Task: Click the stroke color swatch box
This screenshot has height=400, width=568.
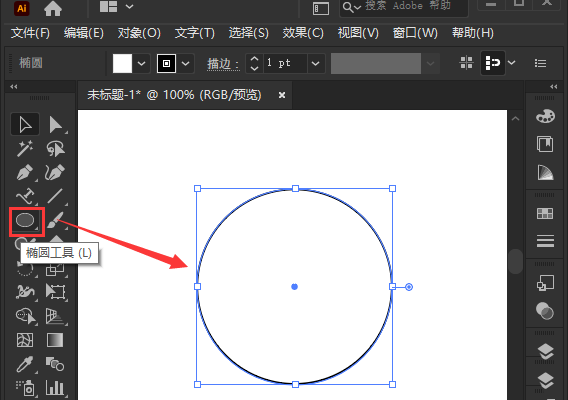Action: pyautogui.click(x=166, y=63)
